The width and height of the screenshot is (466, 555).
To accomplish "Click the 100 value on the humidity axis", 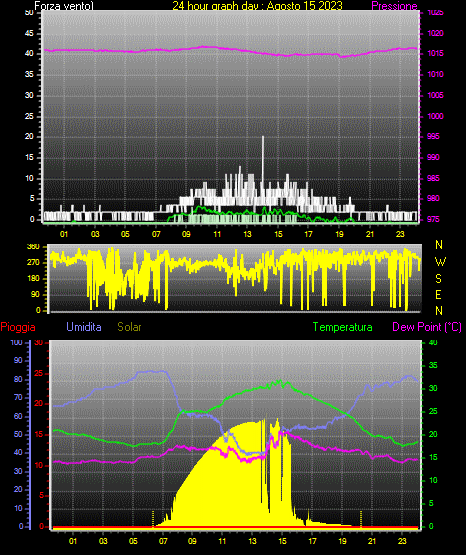I will coord(16,342).
